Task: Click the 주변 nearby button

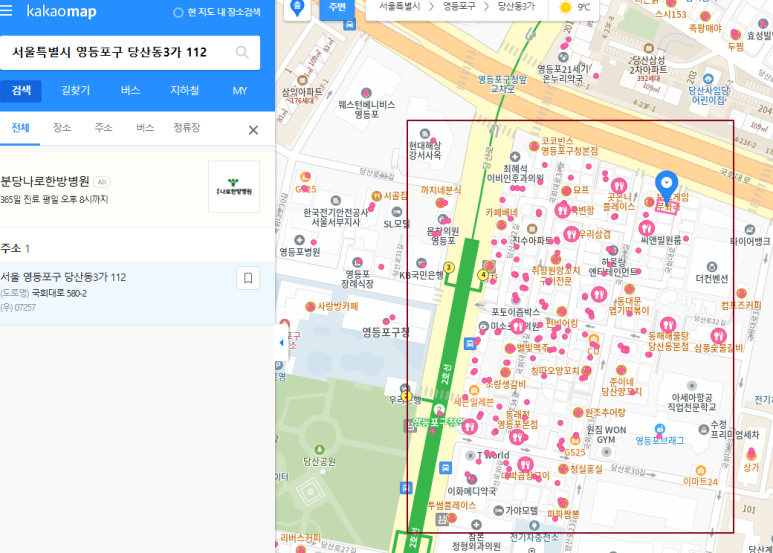Action: point(337,8)
